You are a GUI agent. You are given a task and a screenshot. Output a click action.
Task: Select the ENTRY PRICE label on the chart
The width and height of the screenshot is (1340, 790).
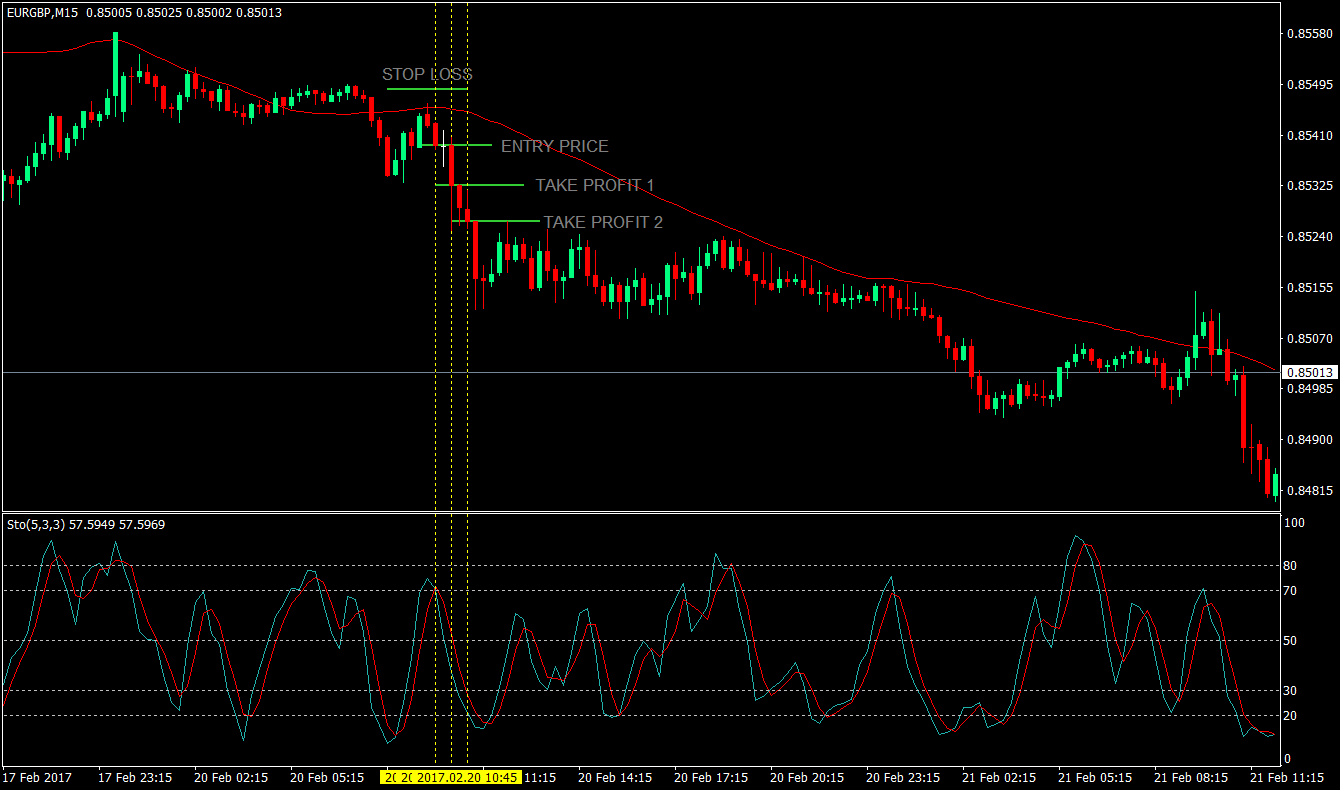554,146
